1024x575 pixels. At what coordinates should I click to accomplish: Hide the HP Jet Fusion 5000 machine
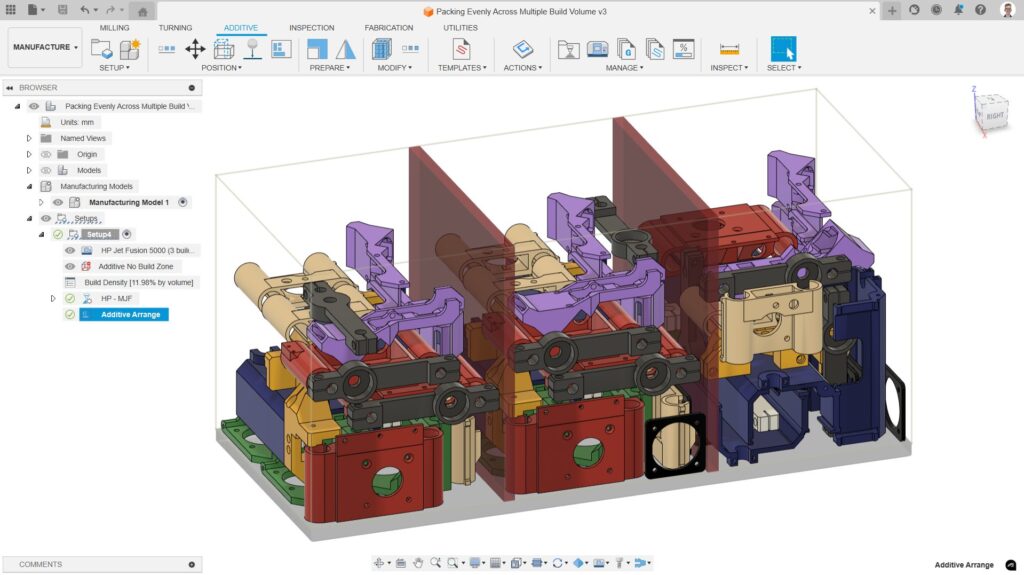coord(70,250)
